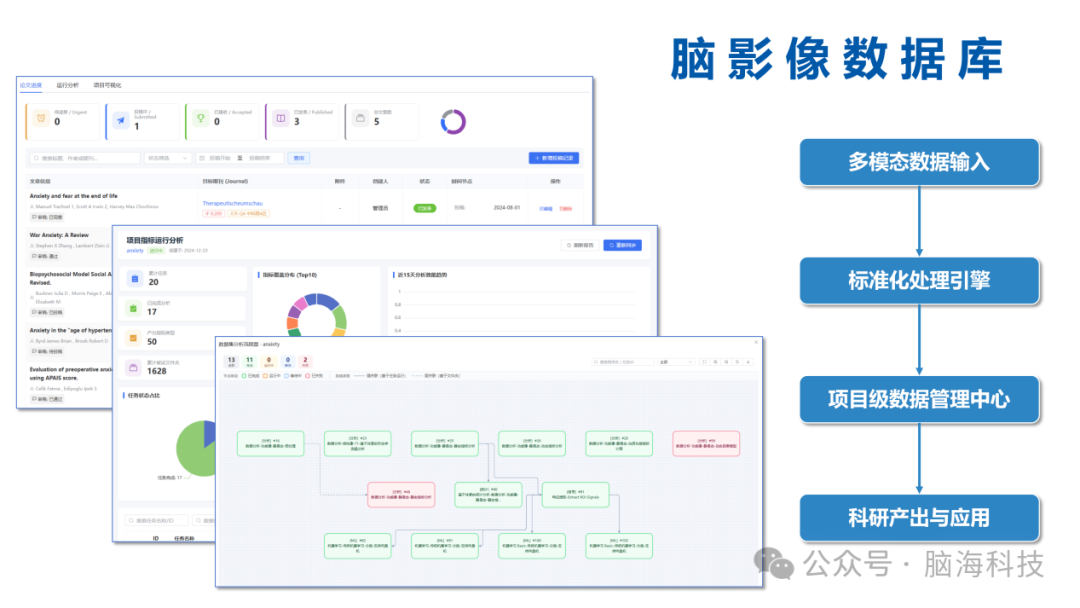
Task: Click the green 11 completed count badge
Action: [249, 361]
